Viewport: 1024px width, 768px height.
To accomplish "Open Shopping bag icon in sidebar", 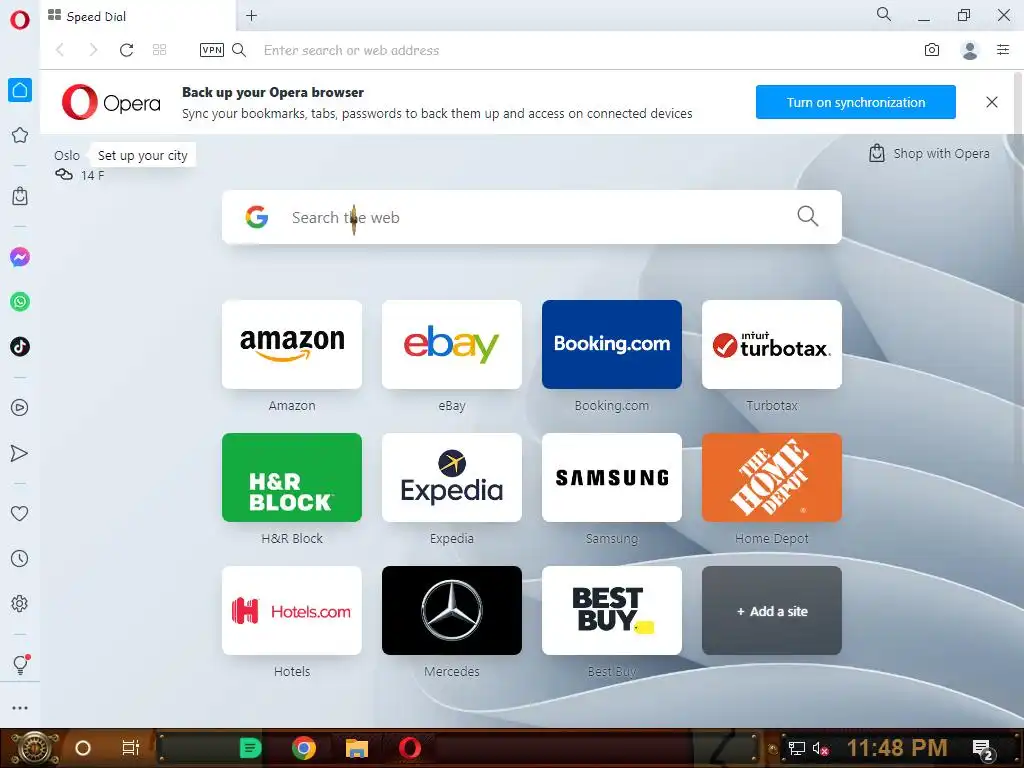I will pyautogui.click(x=20, y=196).
